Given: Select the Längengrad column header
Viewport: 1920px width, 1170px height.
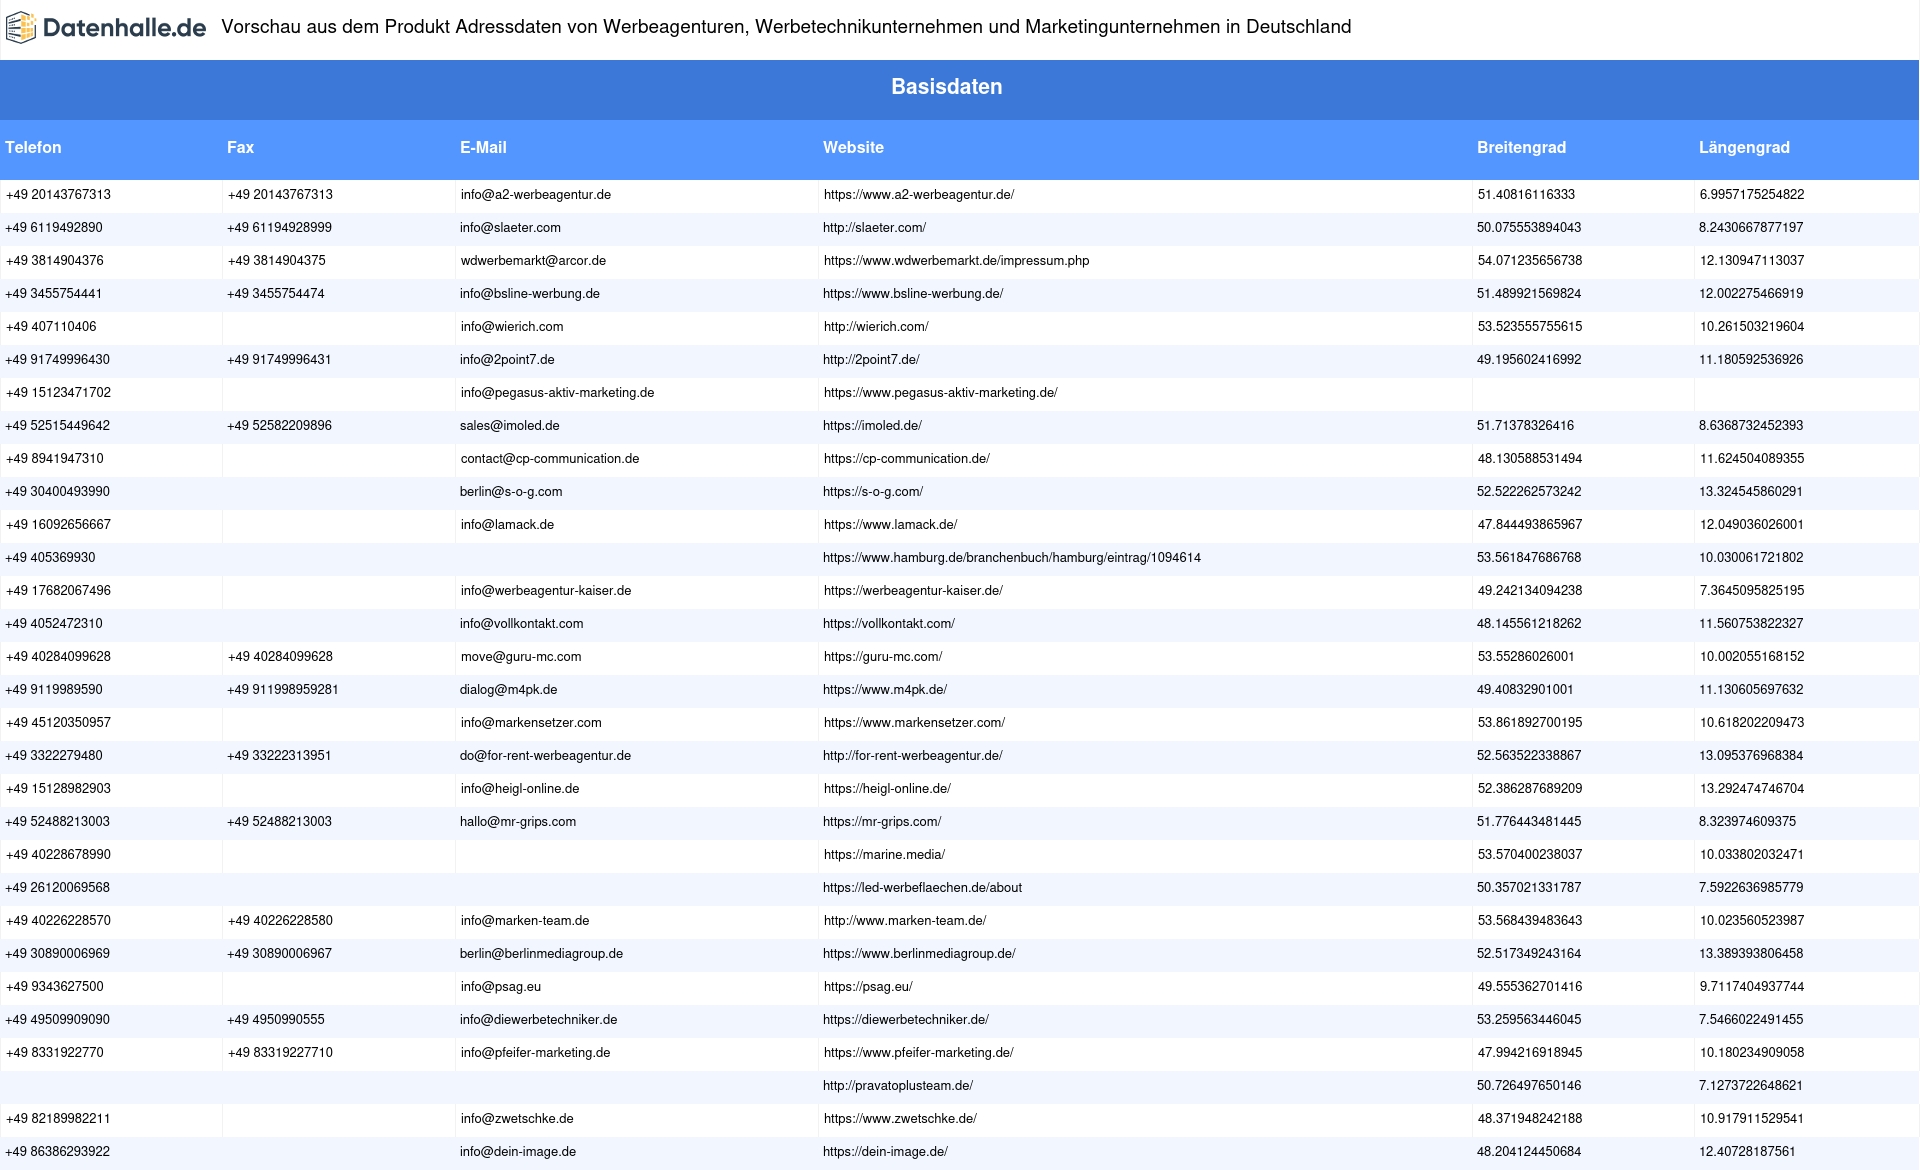Looking at the screenshot, I should [x=1744, y=147].
